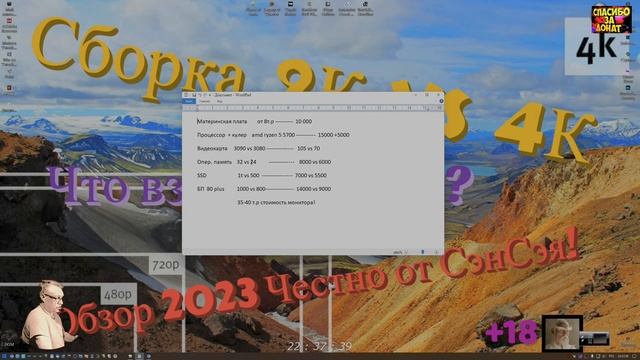Click the webcam thumbnail next to '+18'
The image size is (640, 360).
[562, 333]
